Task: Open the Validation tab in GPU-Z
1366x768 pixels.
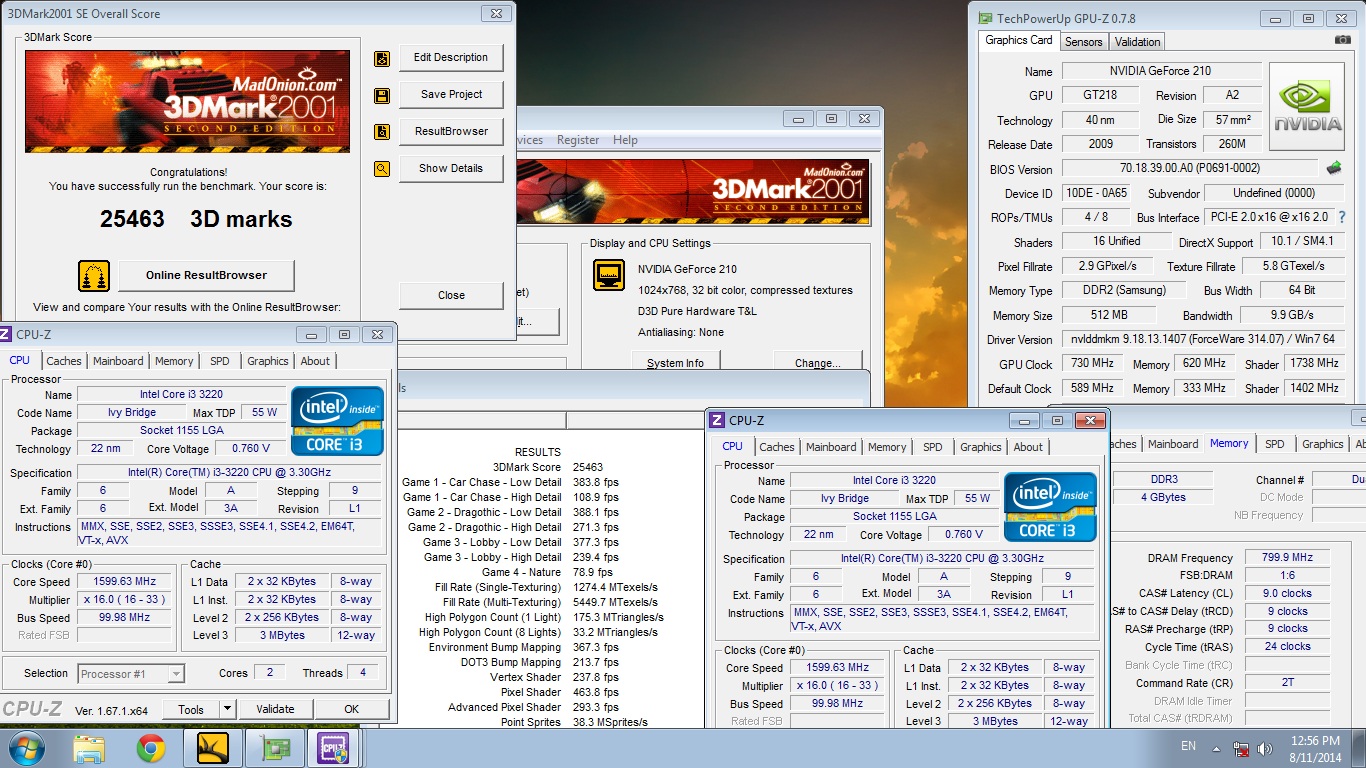Action: (1137, 42)
